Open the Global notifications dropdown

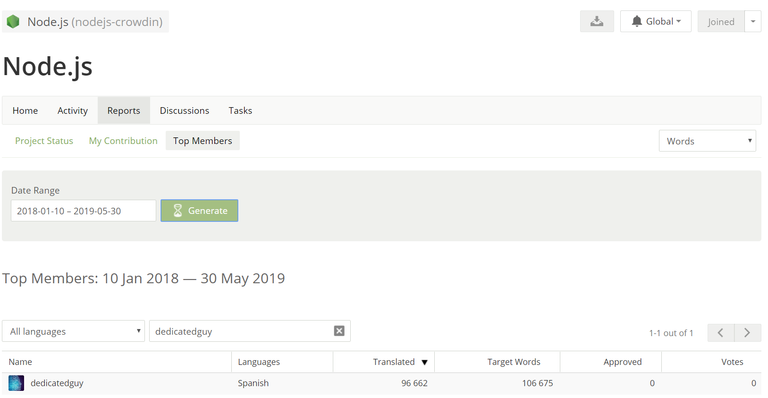coord(656,22)
